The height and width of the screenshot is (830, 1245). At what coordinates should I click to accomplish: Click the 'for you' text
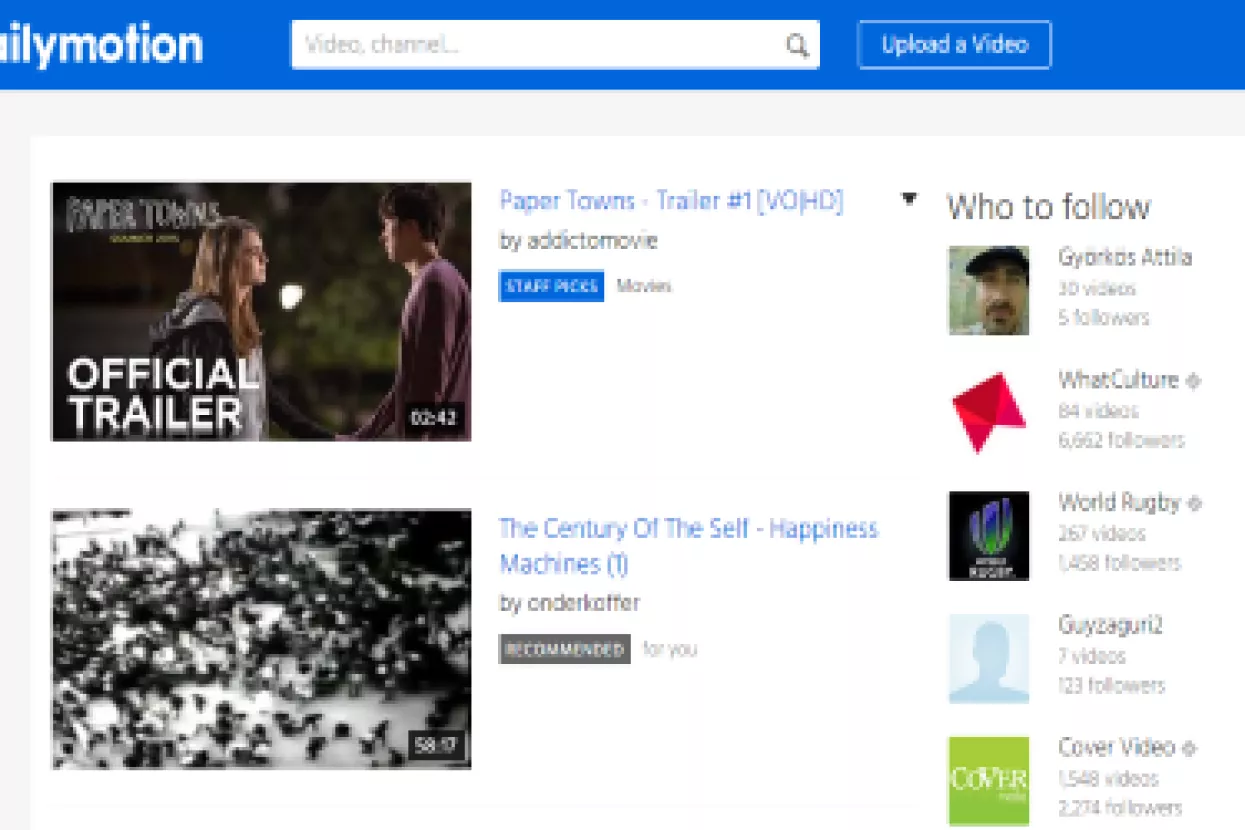pos(670,649)
